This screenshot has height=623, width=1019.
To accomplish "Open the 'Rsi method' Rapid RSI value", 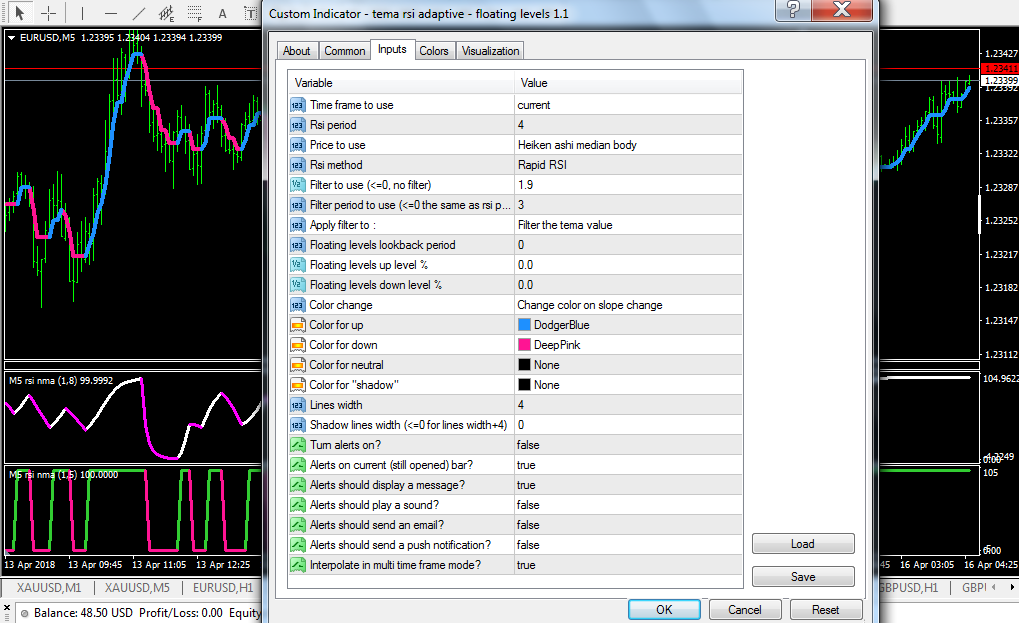I will 628,165.
